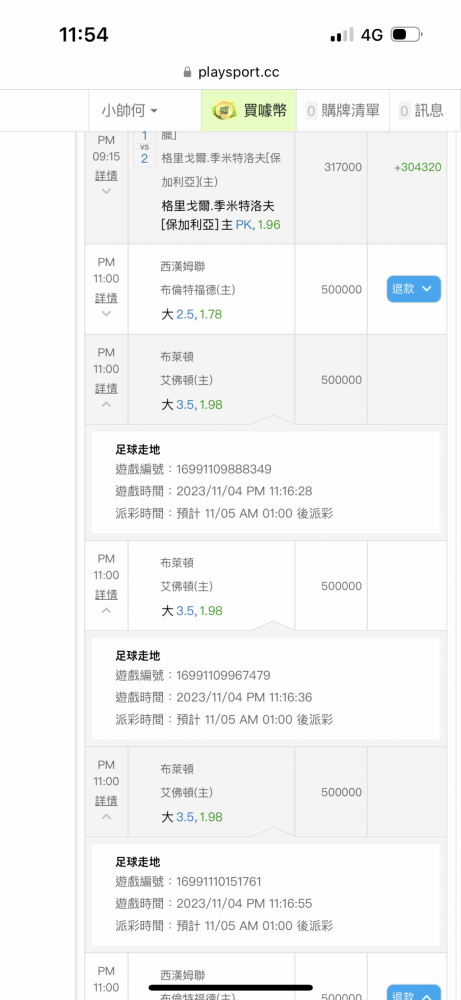Open the 訊息 messages tab
Viewport: 461px width, 1000px height.
click(x=421, y=110)
